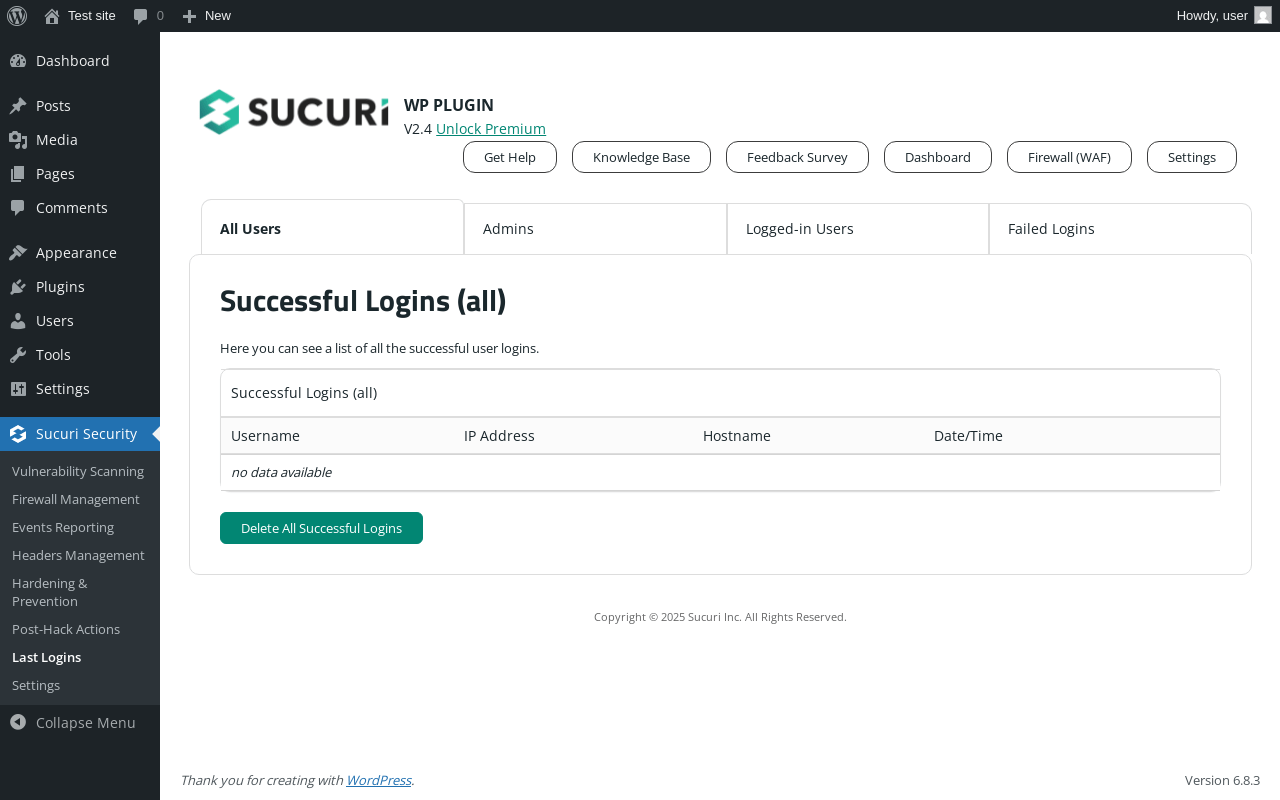Click the Version 6.8.3 footer text
This screenshot has width=1280, height=800.
click(x=1222, y=780)
